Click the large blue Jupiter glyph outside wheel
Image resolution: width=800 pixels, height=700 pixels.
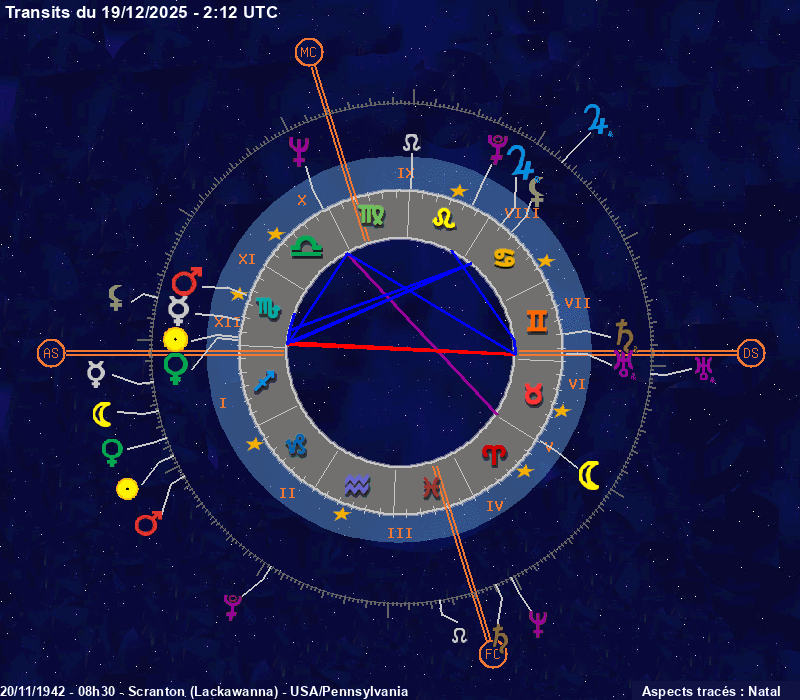597,121
